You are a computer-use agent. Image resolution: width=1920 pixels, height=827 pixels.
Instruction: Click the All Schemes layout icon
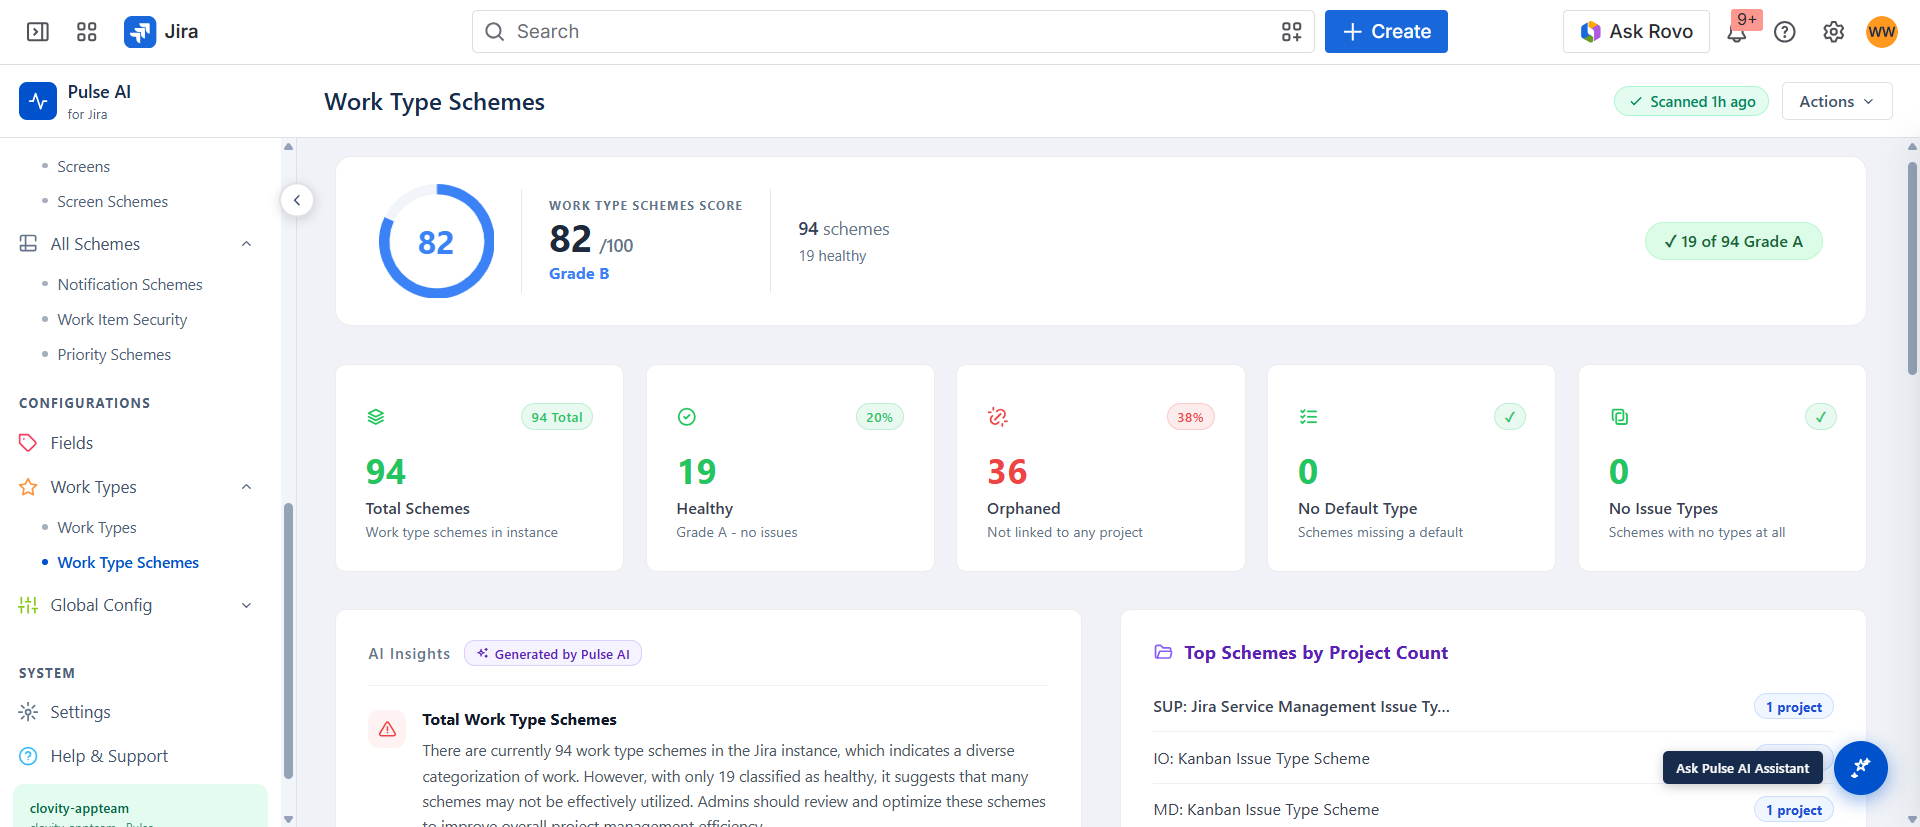coord(28,244)
